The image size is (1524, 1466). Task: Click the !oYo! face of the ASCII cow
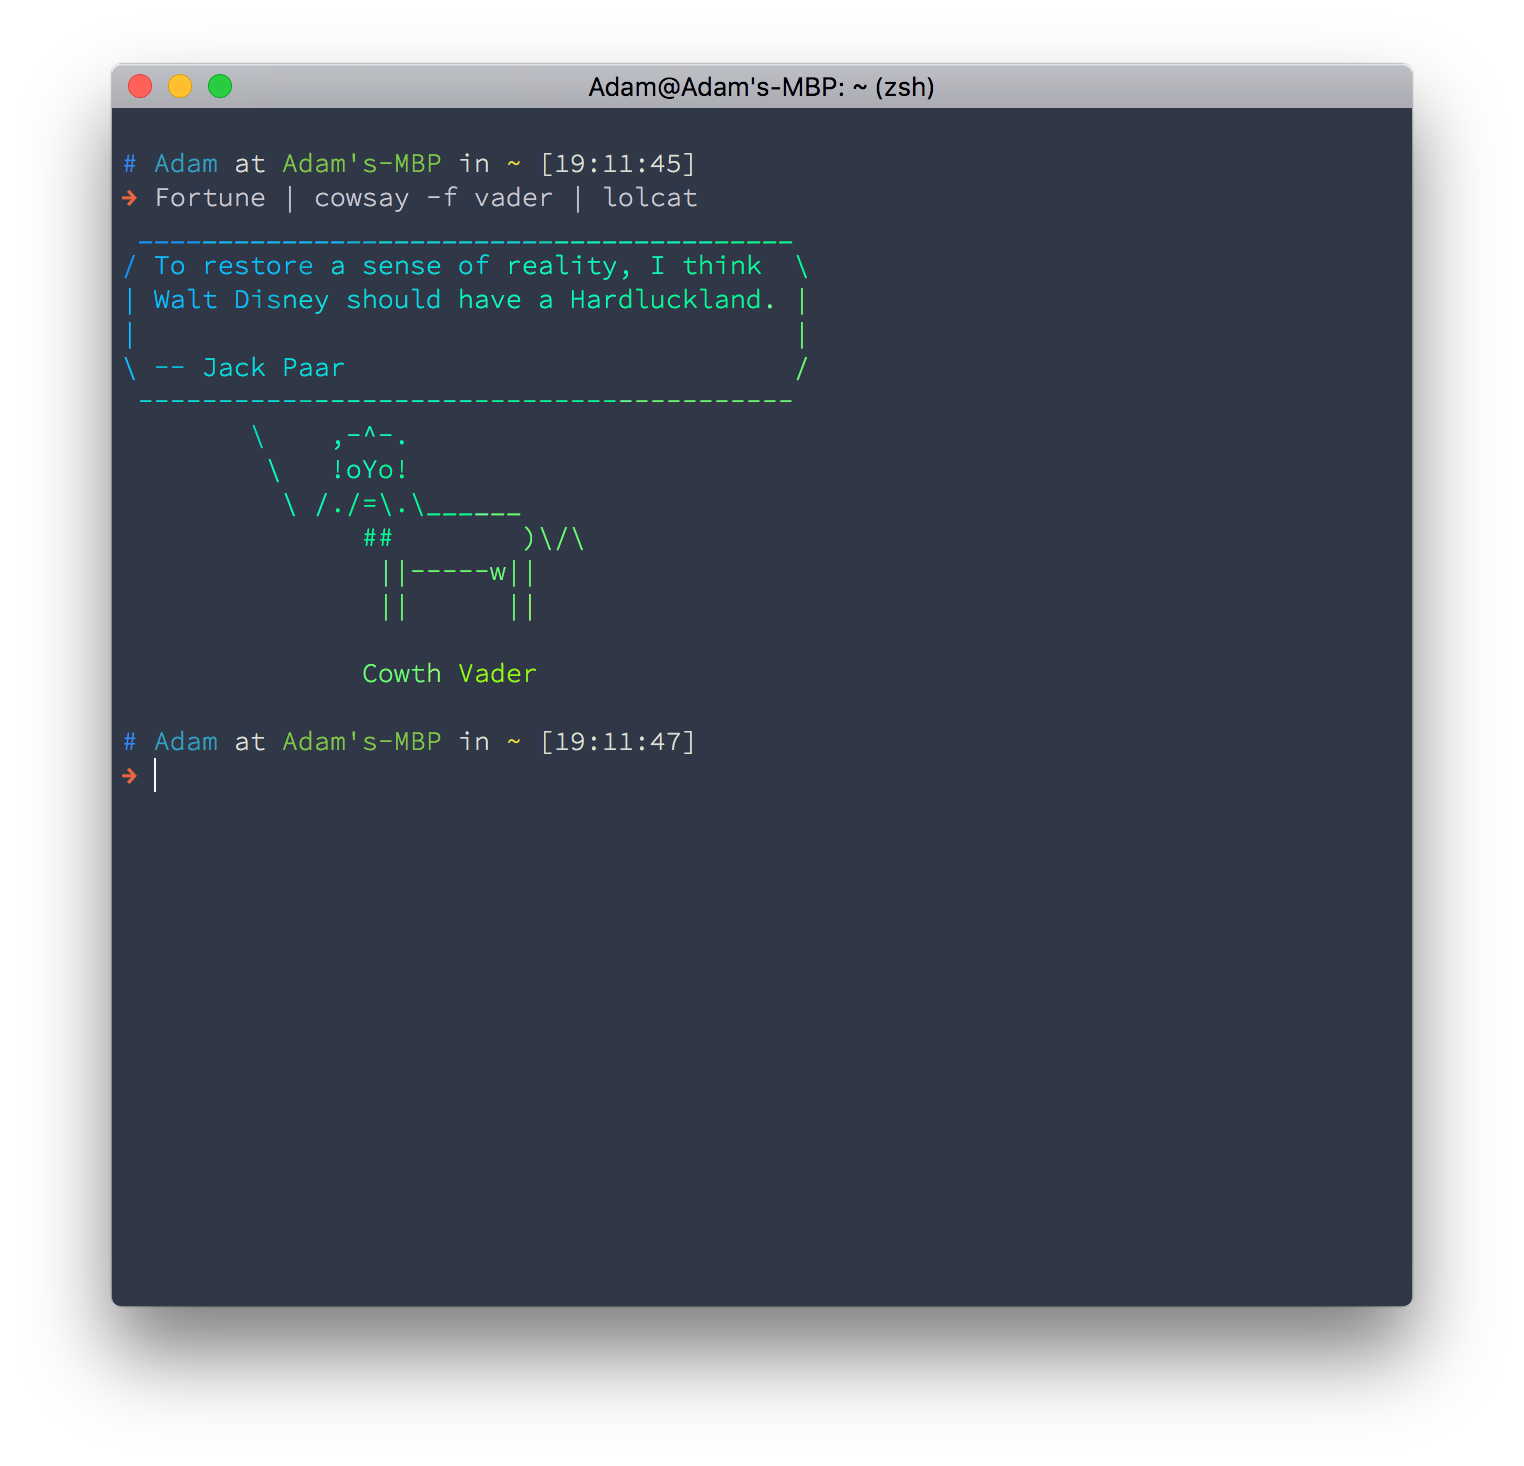[x=370, y=470]
